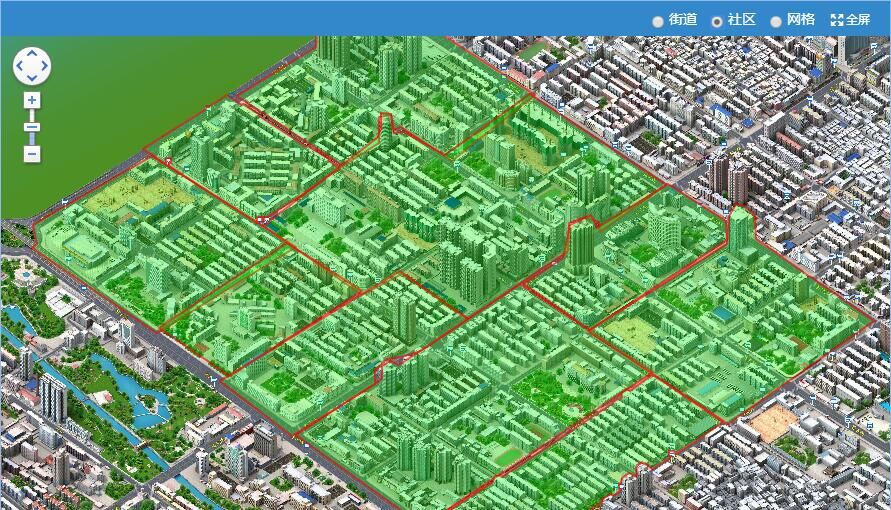The image size is (891, 510).
Task: Pan the map up with the arrow
Action: click(32, 54)
